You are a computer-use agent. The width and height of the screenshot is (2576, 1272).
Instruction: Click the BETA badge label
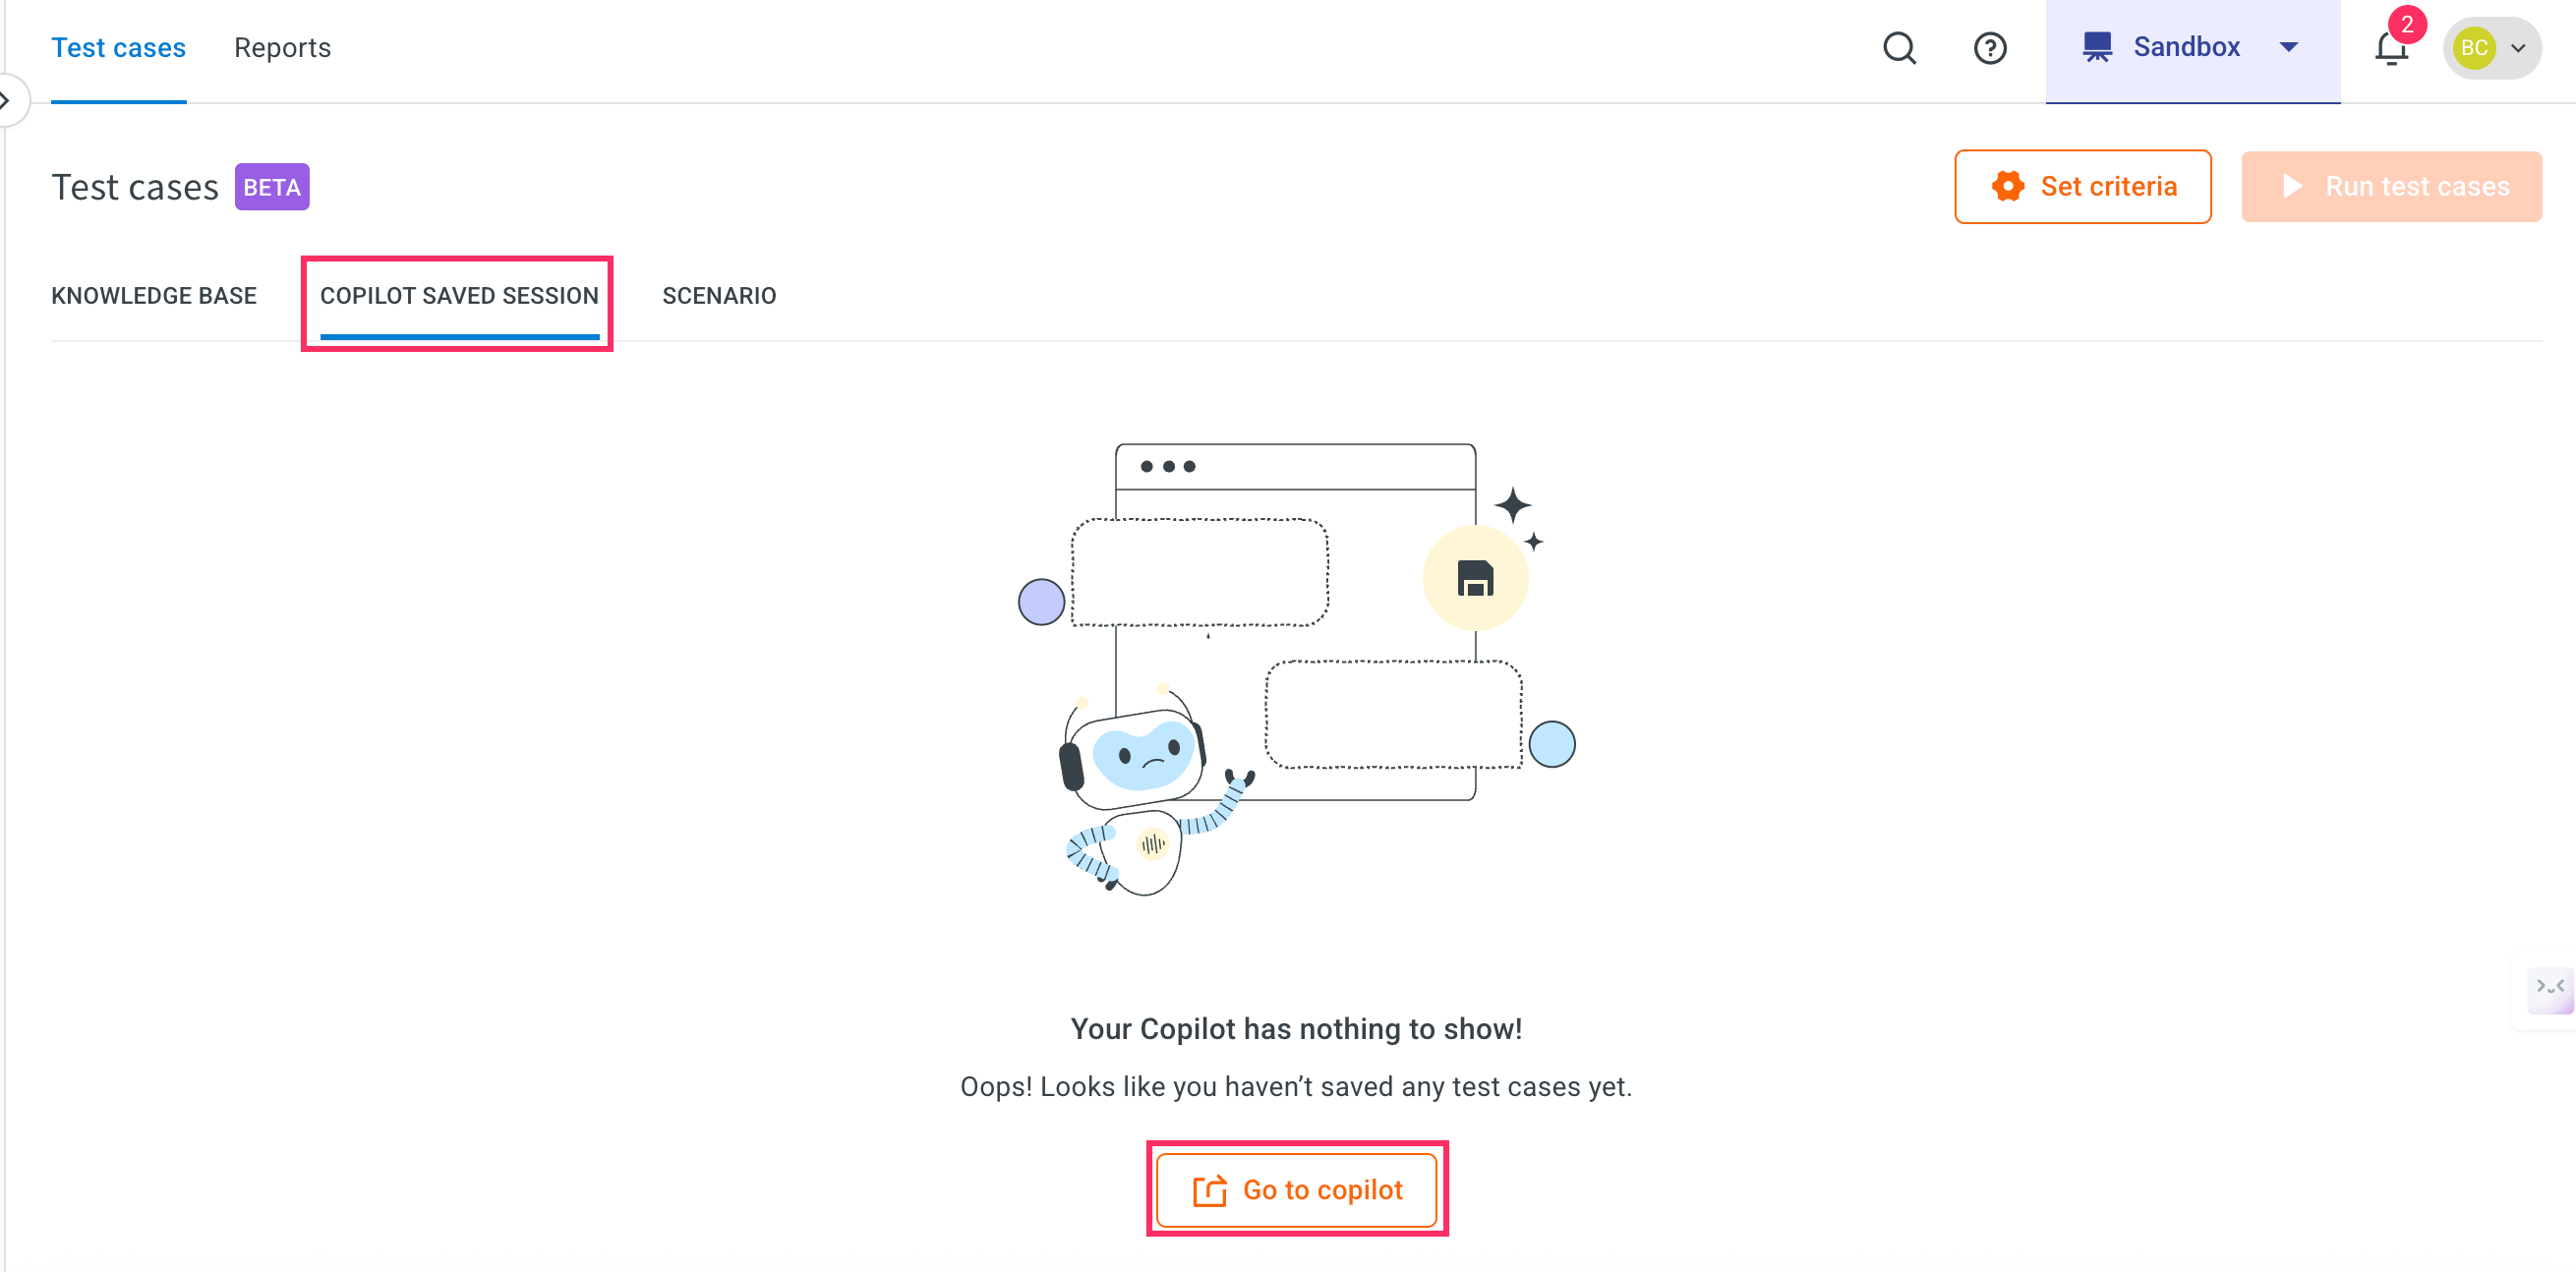pyautogui.click(x=272, y=187)
